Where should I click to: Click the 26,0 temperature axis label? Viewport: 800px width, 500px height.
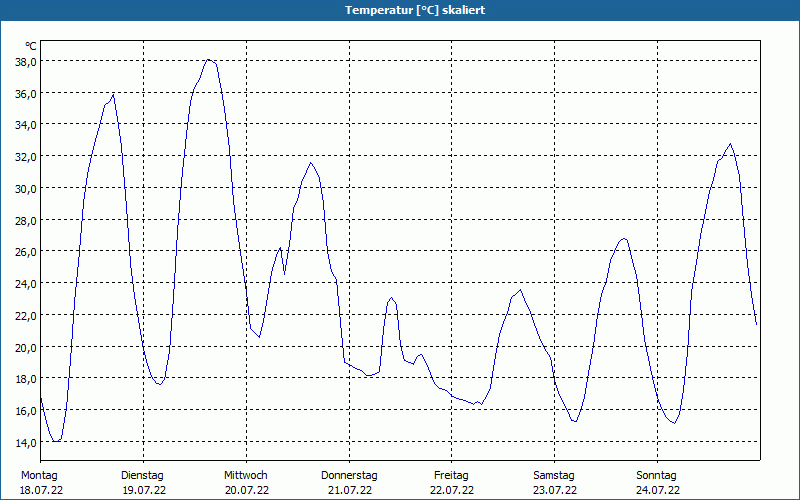(x=26, y=251)
